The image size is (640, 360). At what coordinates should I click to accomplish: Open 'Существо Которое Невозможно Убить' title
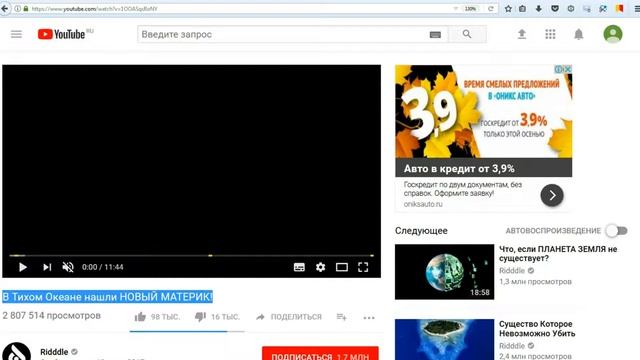537,329
